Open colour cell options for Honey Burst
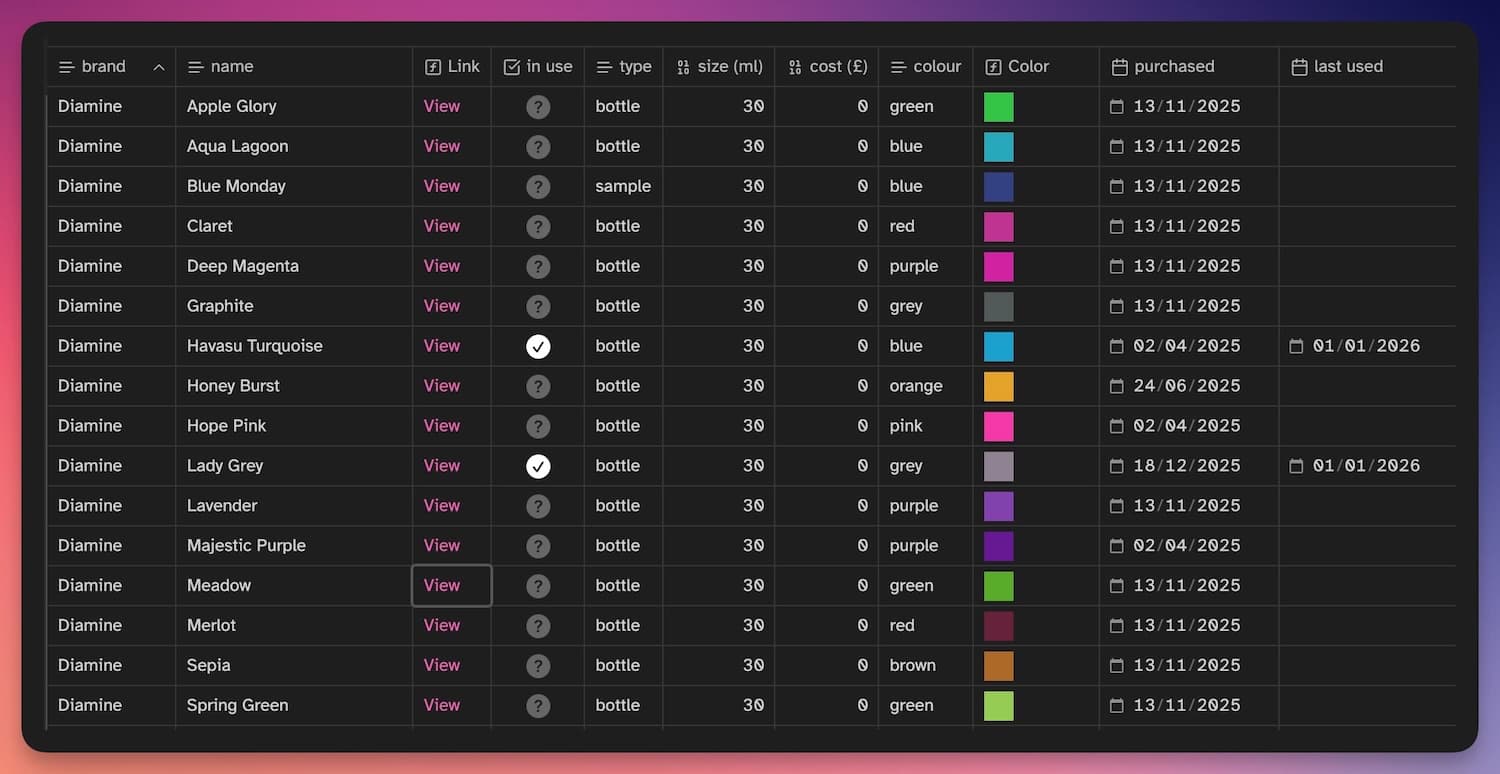 (x=916, y=386)
